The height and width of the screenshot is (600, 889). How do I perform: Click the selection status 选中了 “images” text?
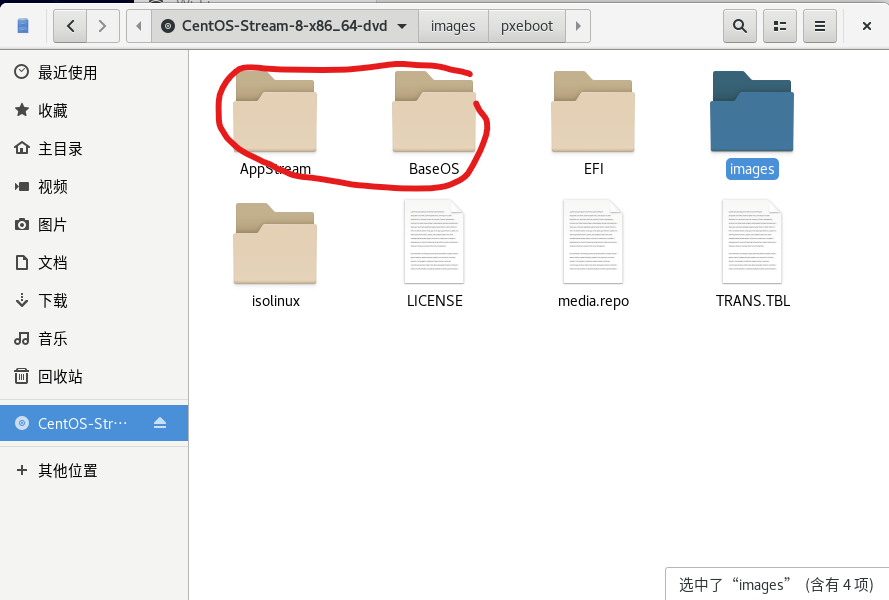point(776,585)
